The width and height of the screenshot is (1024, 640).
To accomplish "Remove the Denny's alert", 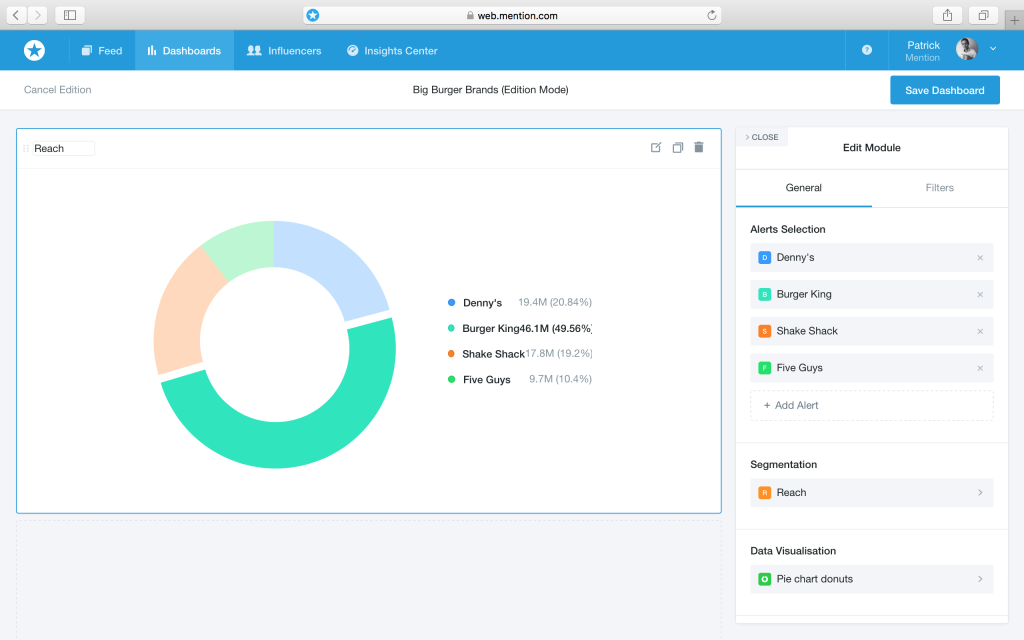I will 980,258.
